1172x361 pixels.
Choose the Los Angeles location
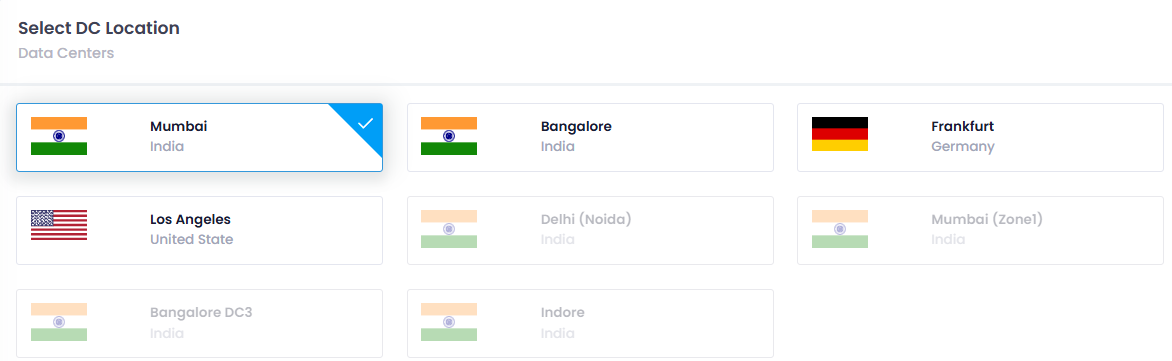200,230
